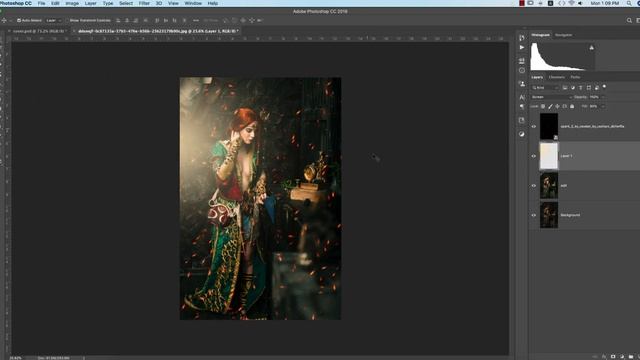Click the Wi-Fi icon in menu bar
This screenshot has height=360, width=640.
[x=571, y=3]
